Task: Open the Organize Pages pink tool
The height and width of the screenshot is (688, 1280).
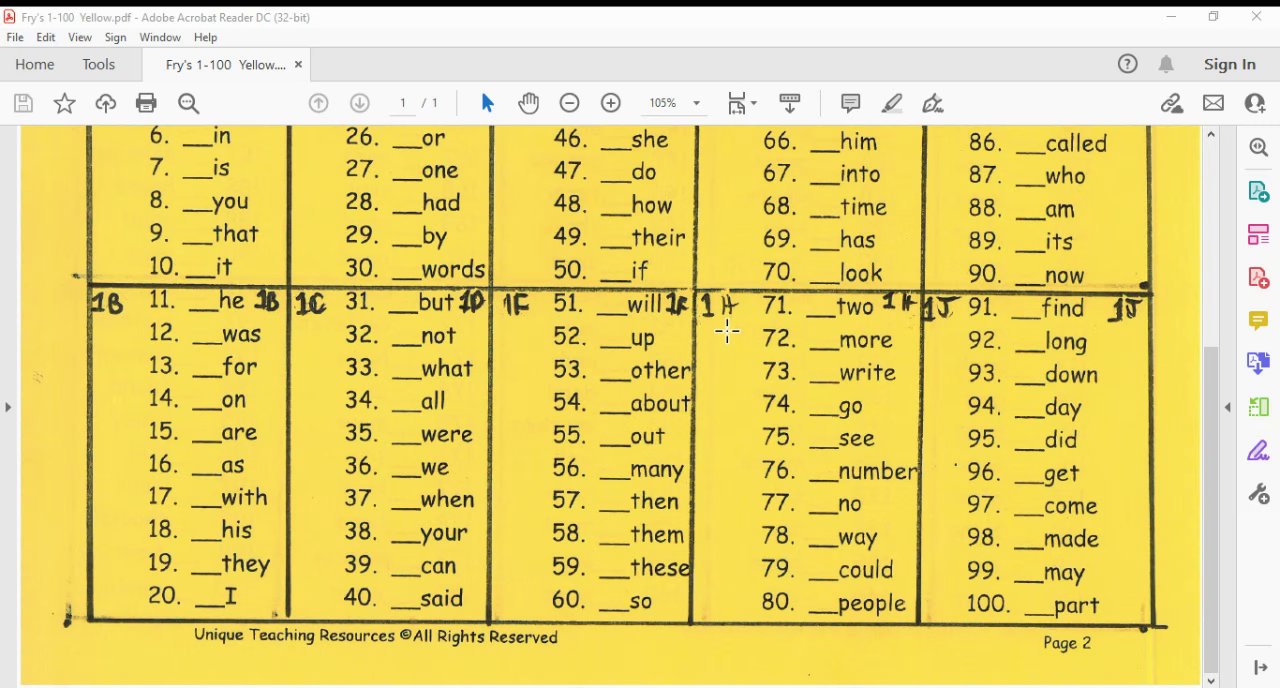Action: (1258, 235)
